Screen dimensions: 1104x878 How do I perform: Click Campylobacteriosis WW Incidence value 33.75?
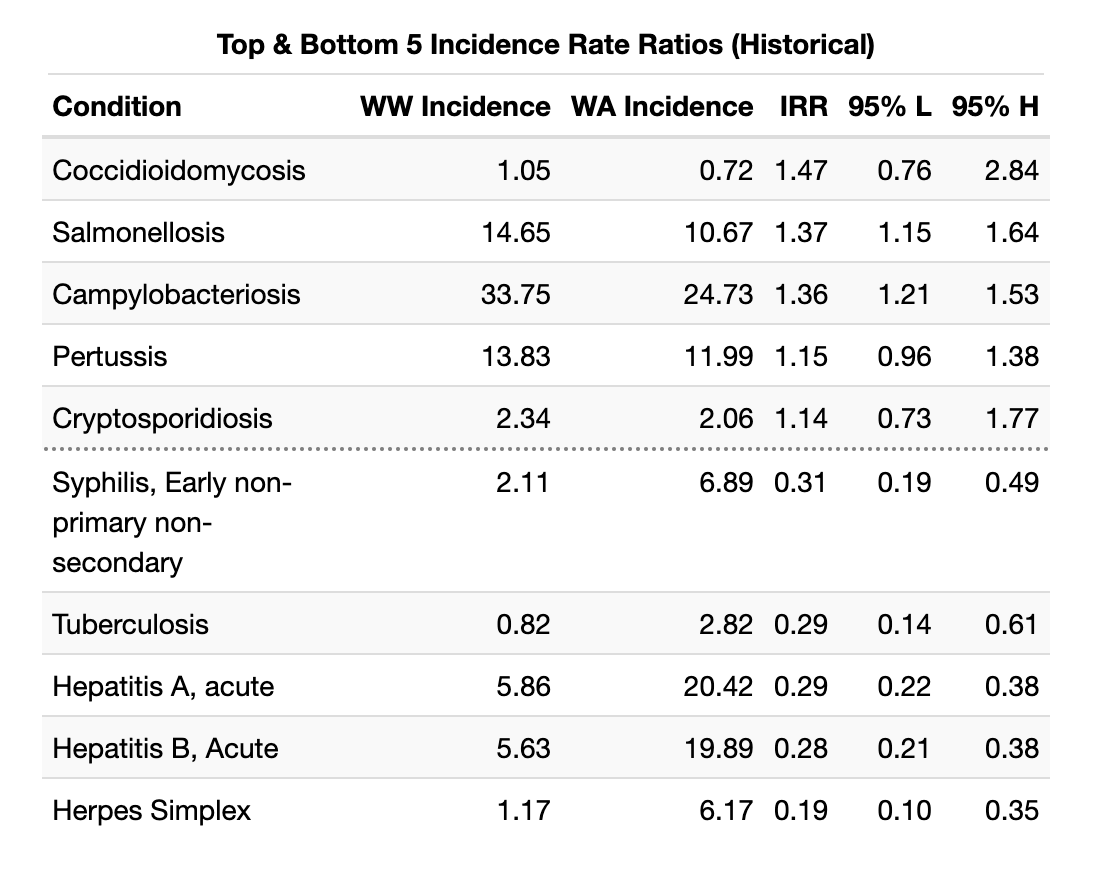pos(523,294)
